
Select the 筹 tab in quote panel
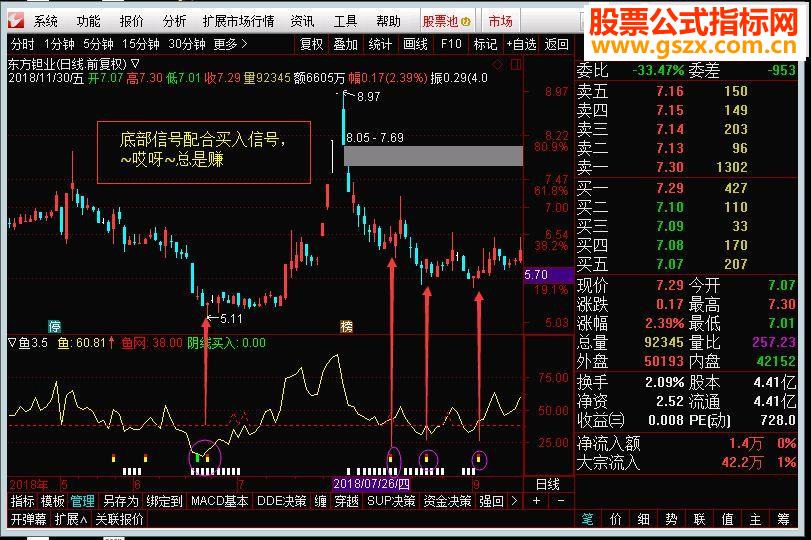coord(783,519)
